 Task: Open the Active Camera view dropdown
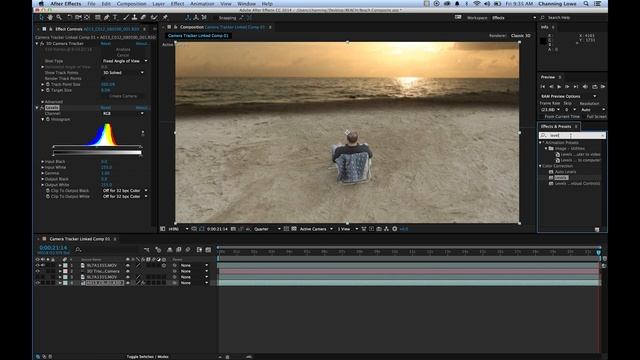coord(316,229)
